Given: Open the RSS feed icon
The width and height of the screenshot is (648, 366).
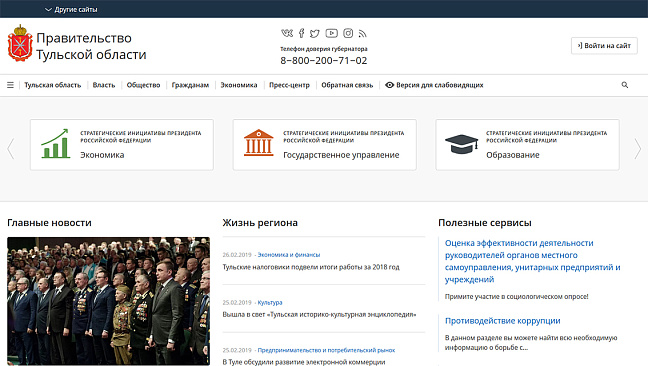Looking at the screenshot, I should pos(362,33).
